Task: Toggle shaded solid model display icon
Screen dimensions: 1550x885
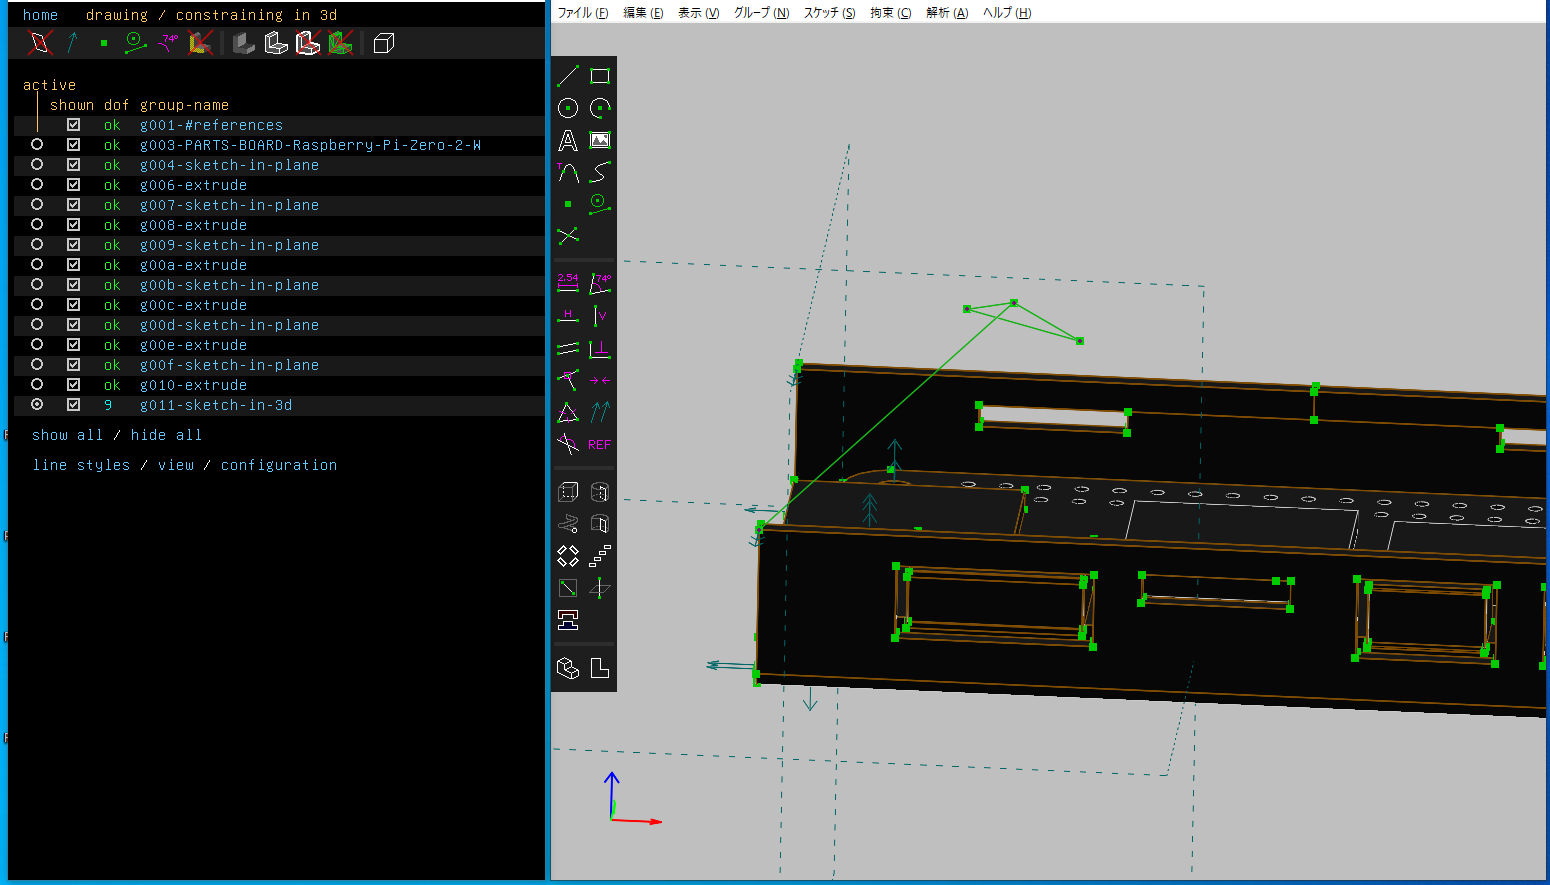Action: 243,43
